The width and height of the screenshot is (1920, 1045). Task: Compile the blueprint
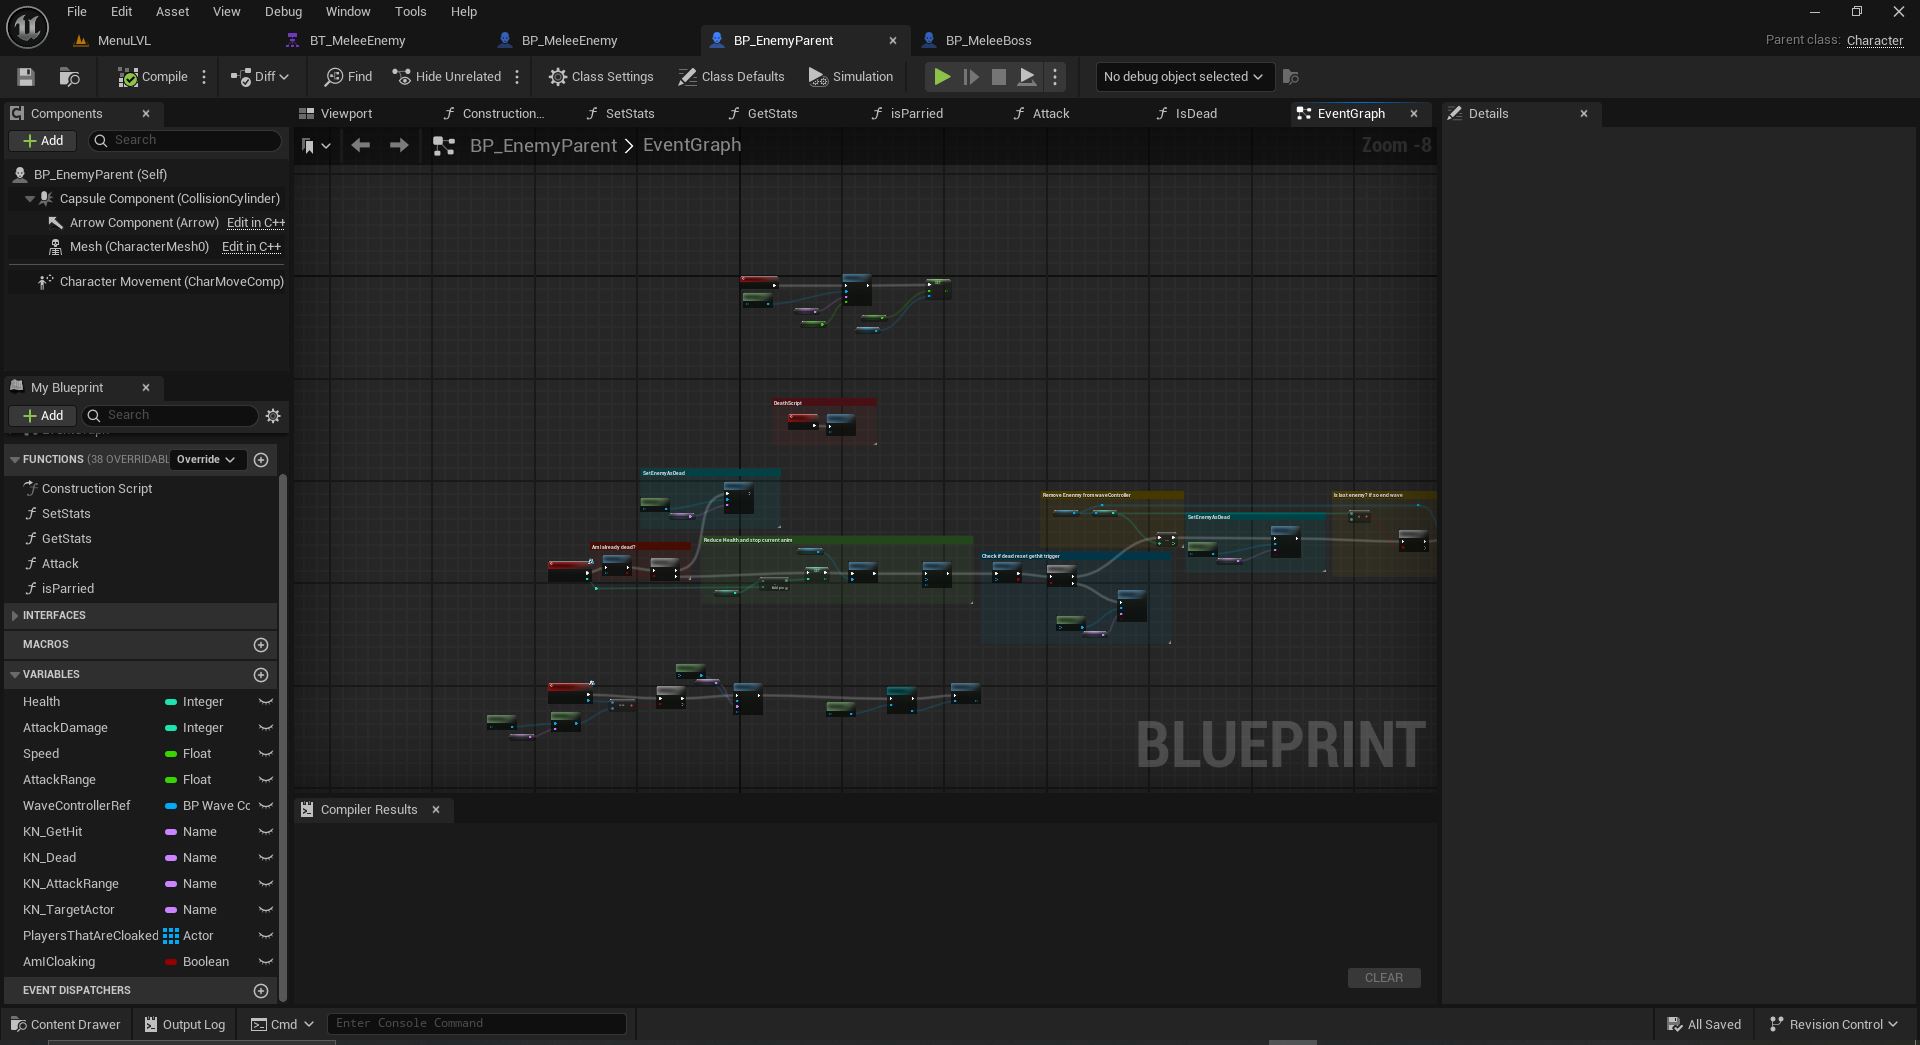153,77
